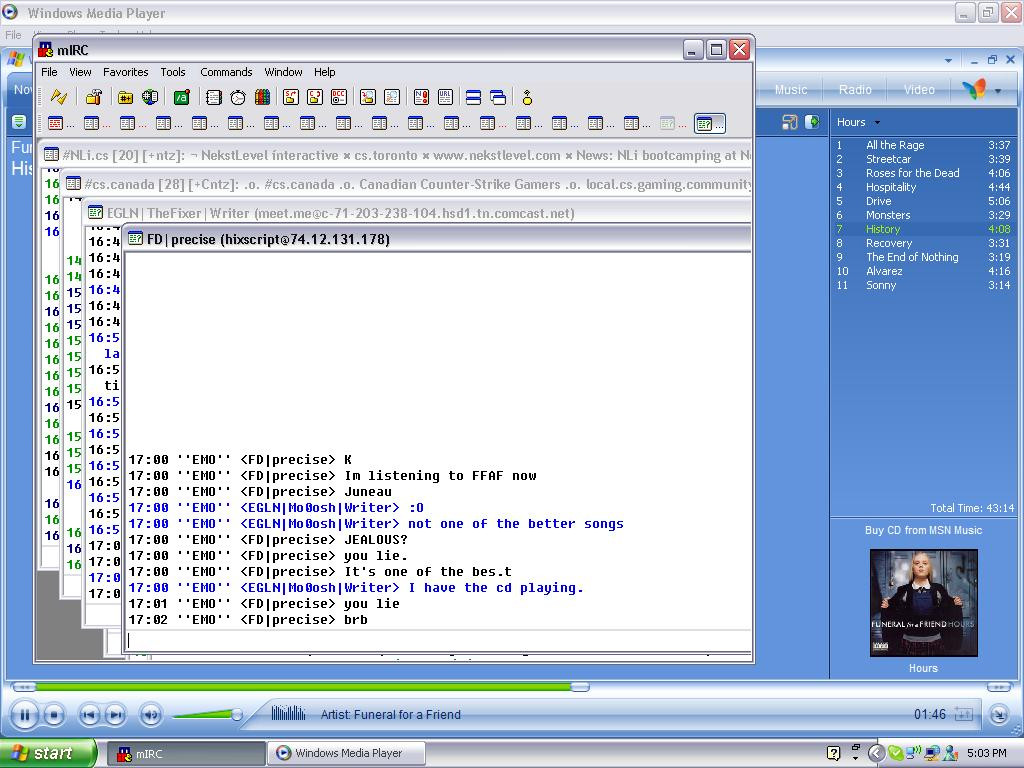1024x768 pixels.
Task: Open the DCC options toolbar icon
Action: pyautogui.click(x=339, y=97)
